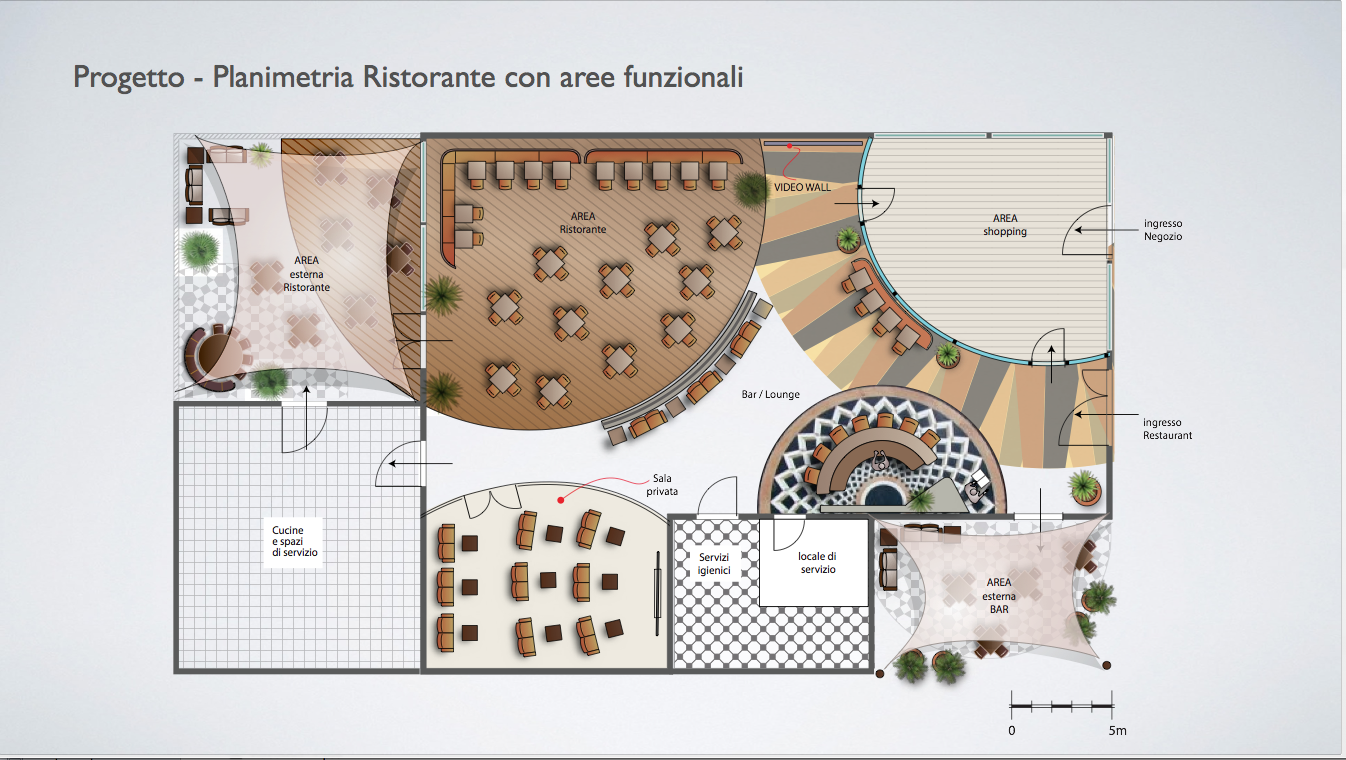Click the 'ingresso Restaurant' label
The image size is (1346, 760).
pos(1168,429)
